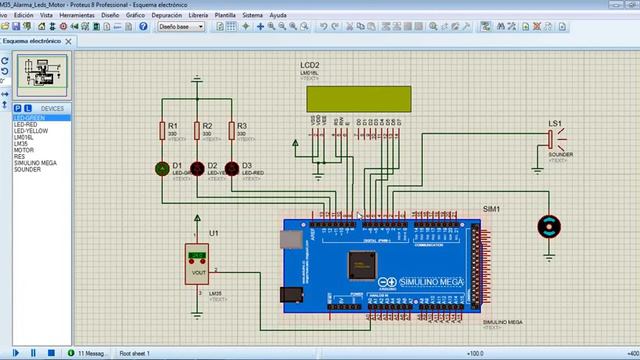
Task: Redo the last undone action
Action: click(x=335, y=27)
